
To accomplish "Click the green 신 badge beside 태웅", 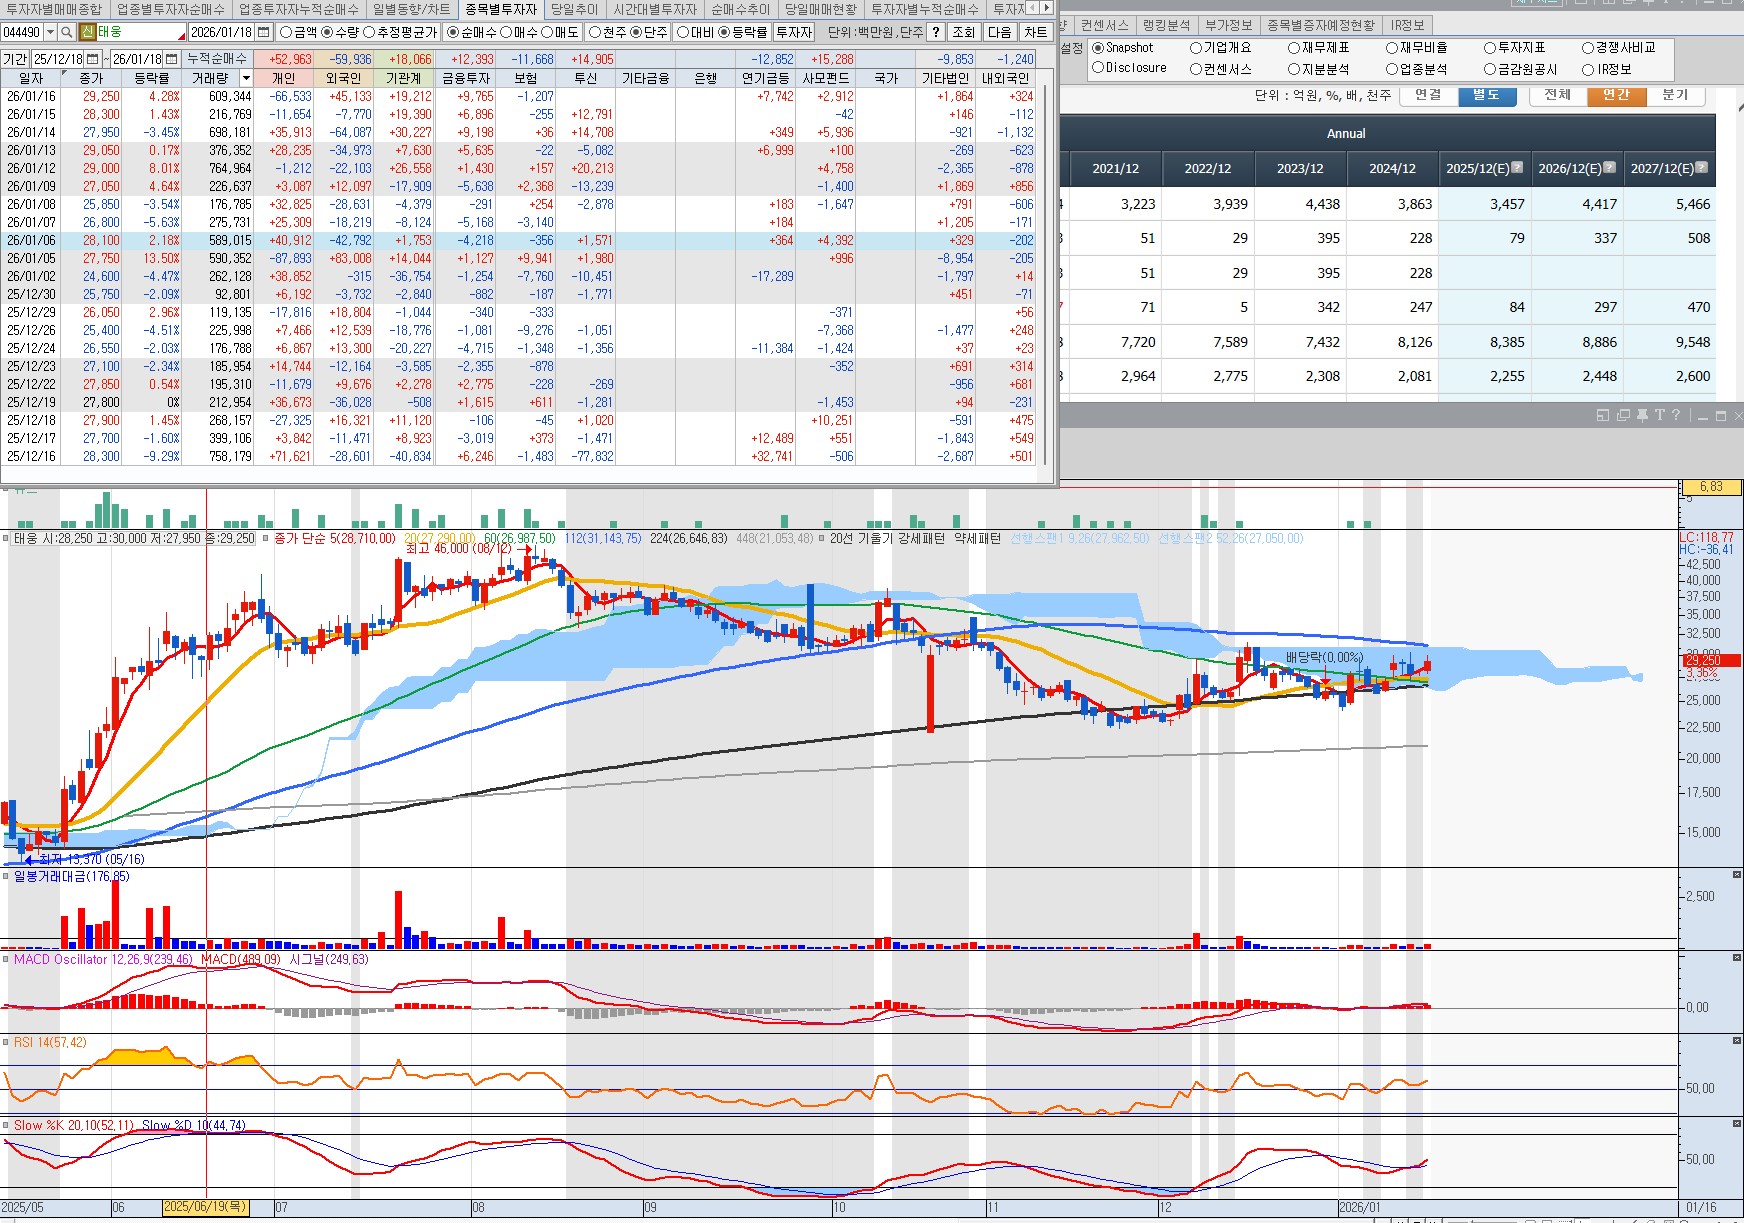I will point(87,32).
